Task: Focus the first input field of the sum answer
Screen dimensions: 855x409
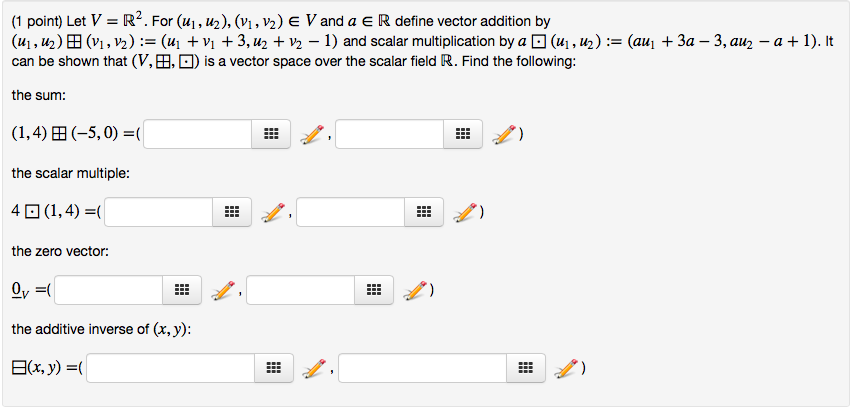Action: coord(198,134)
